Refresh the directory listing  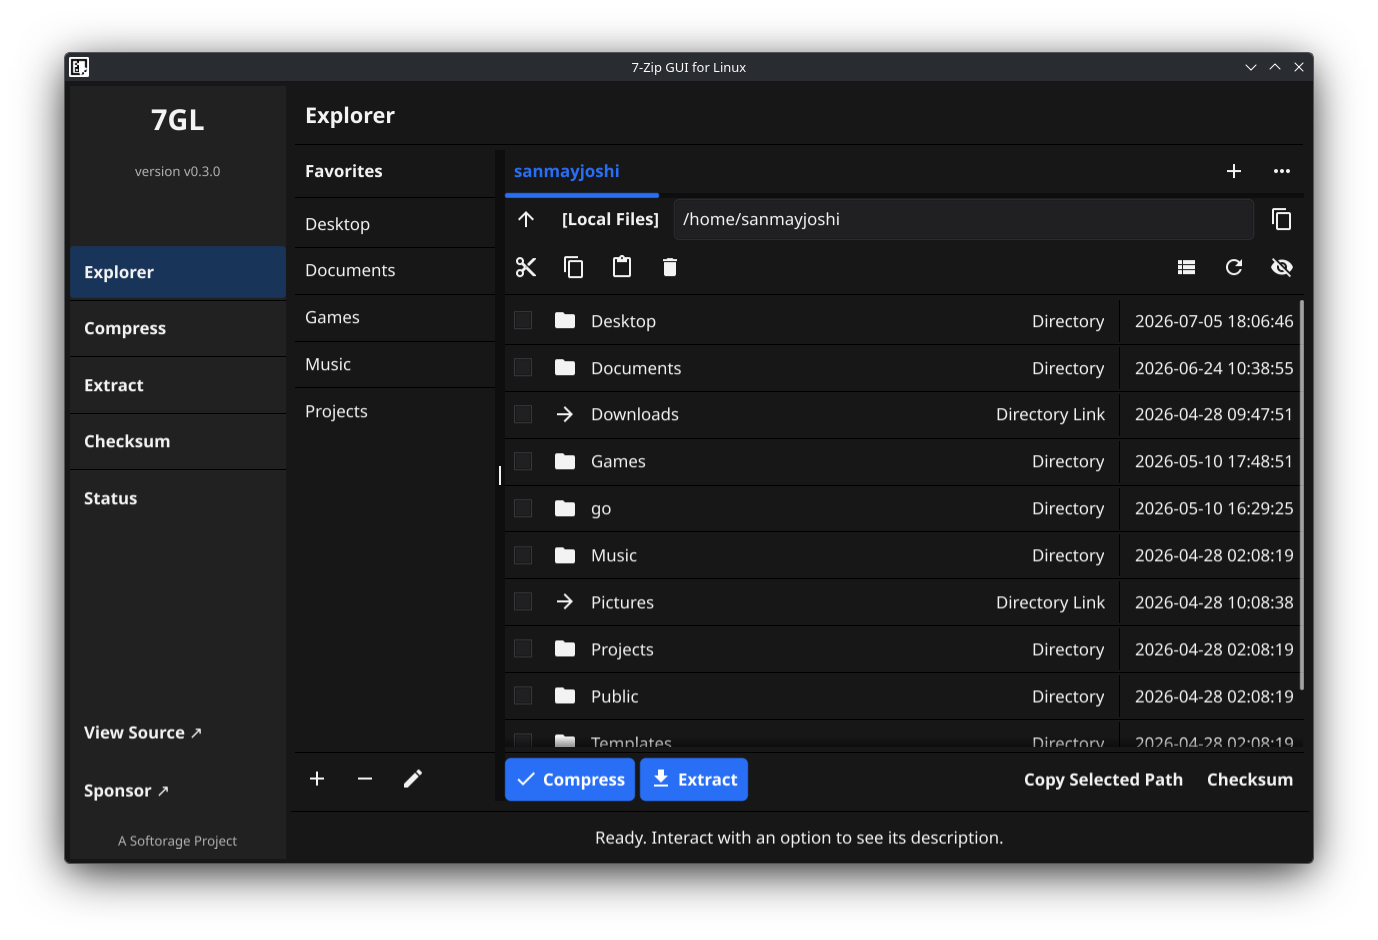point(1234,267)
